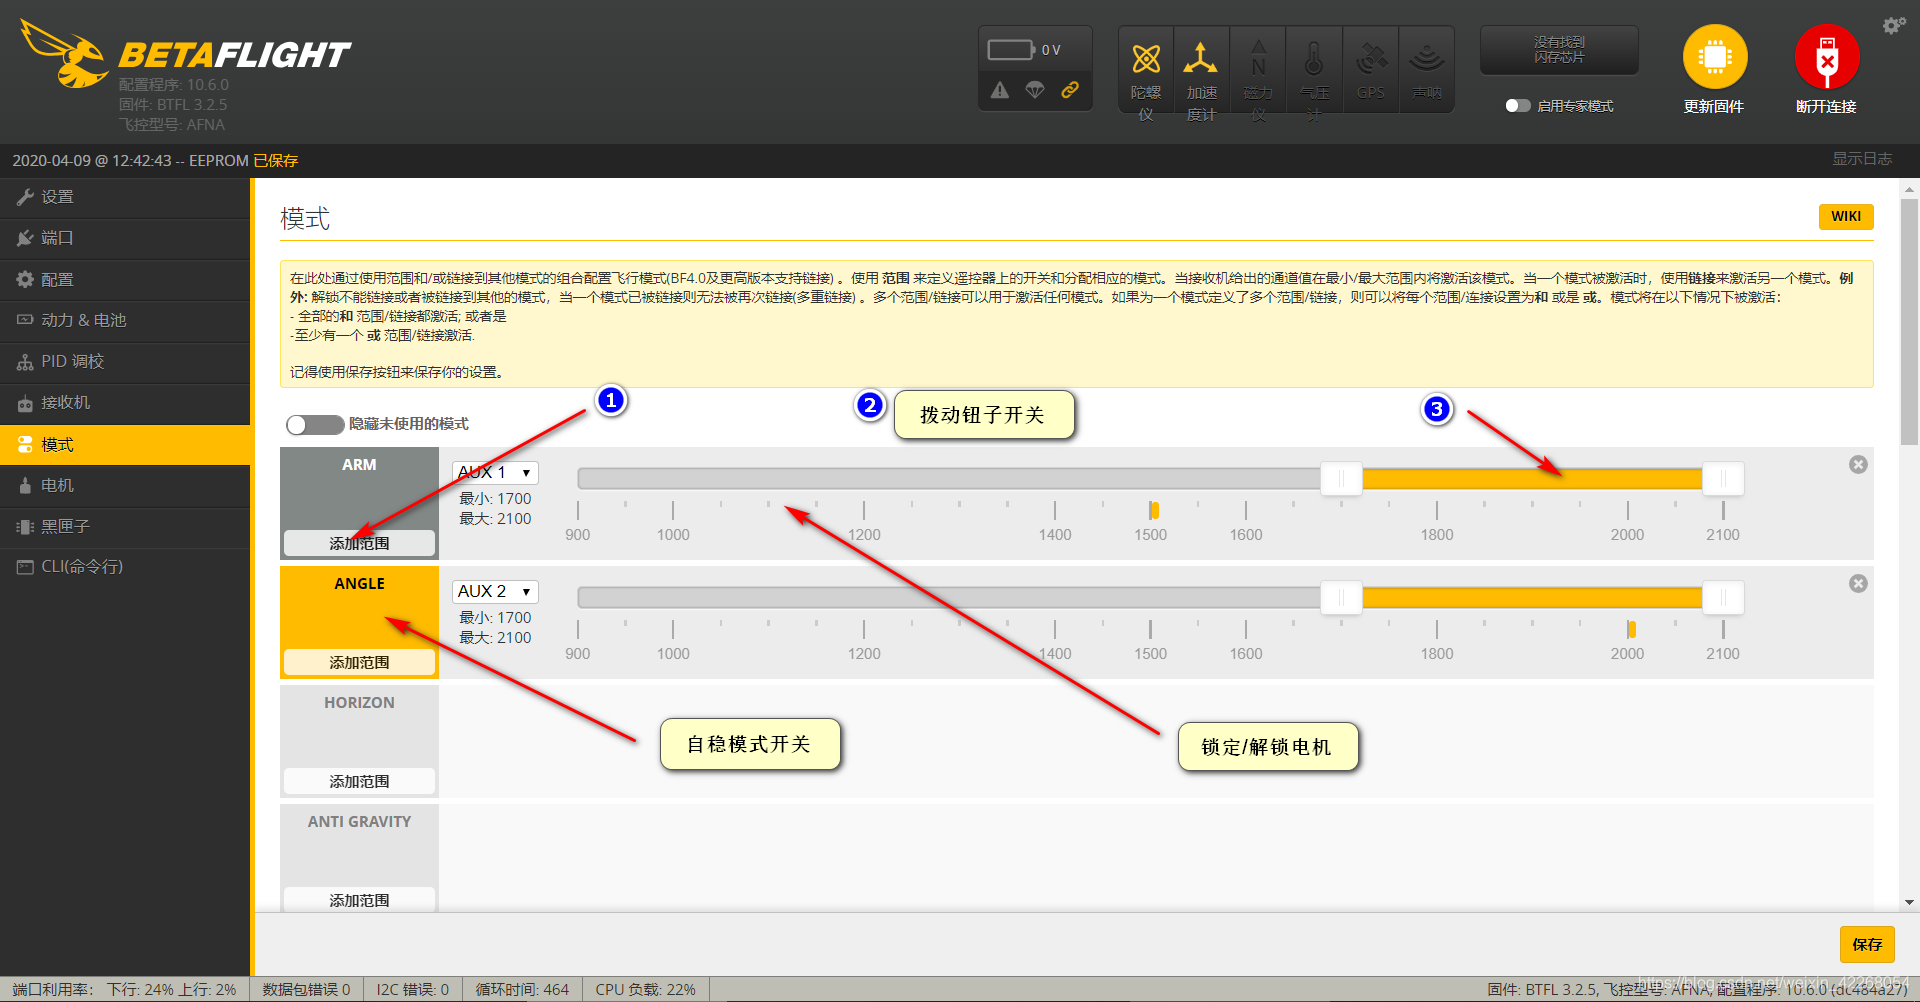Click the CPU 负载: 22% status text

(x=645, y=989)
